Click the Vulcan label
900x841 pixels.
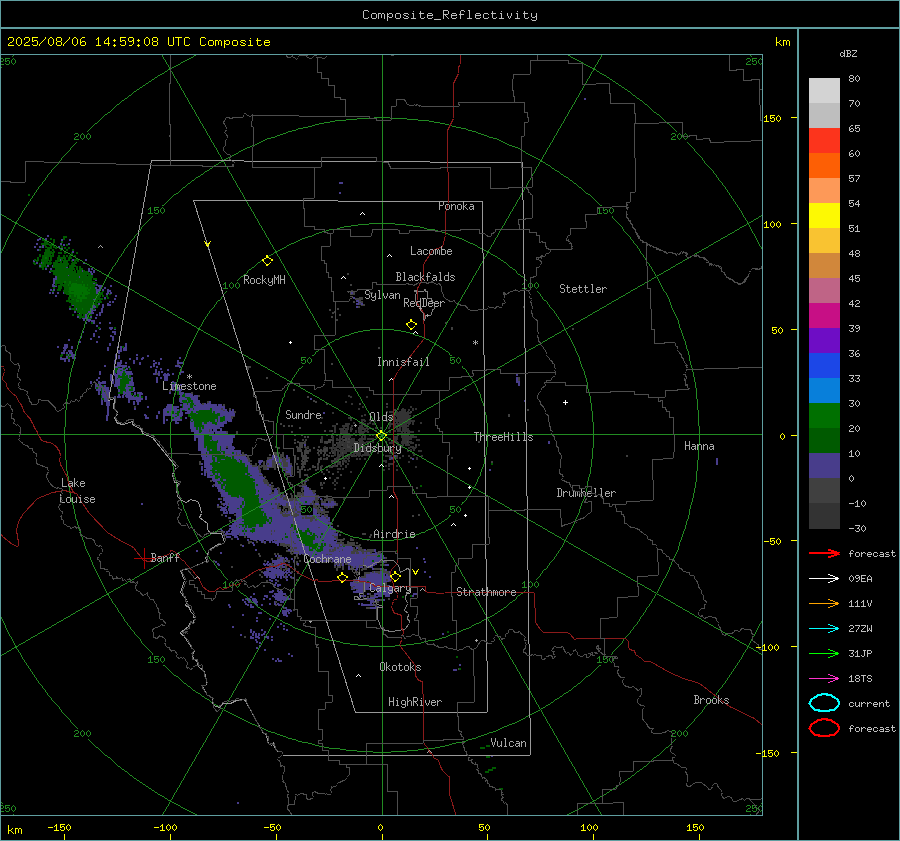[x=509, y=743]
